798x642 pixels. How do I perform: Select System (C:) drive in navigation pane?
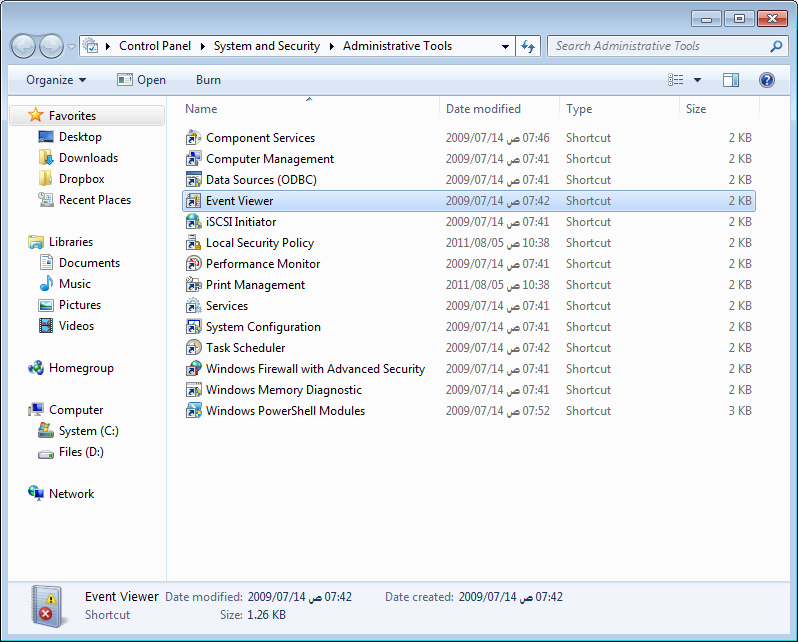click(88, 431)
